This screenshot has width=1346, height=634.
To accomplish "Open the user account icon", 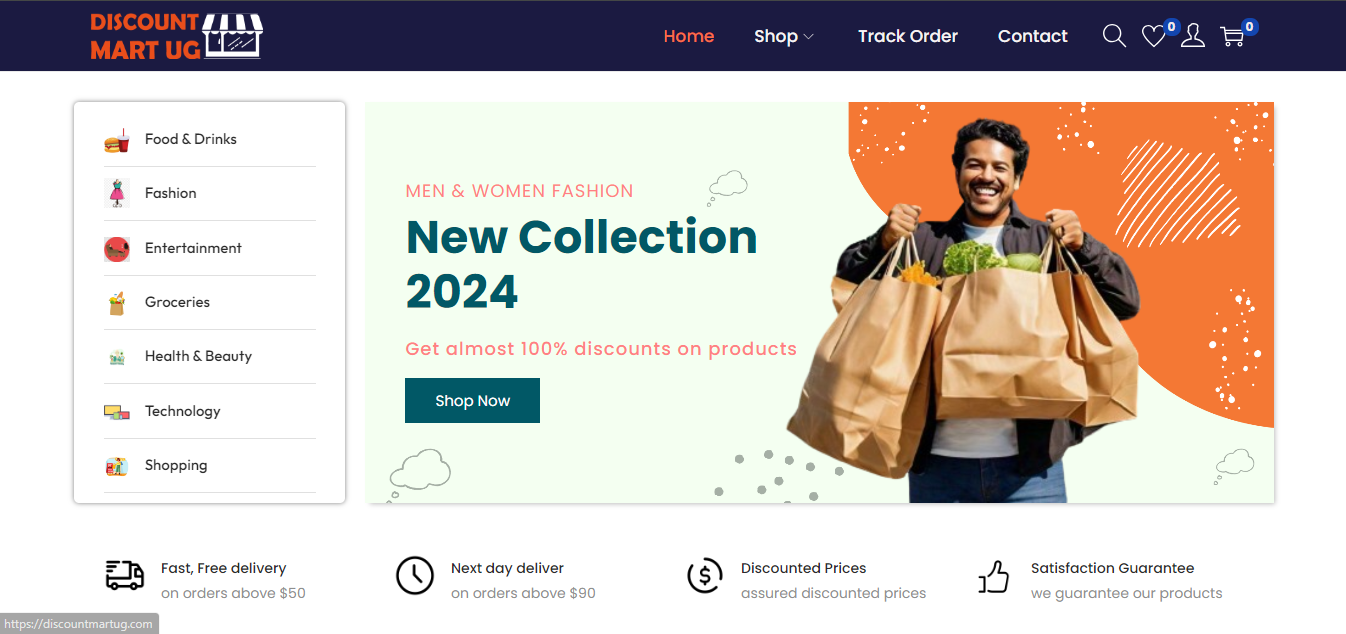I will point(1193,36).
